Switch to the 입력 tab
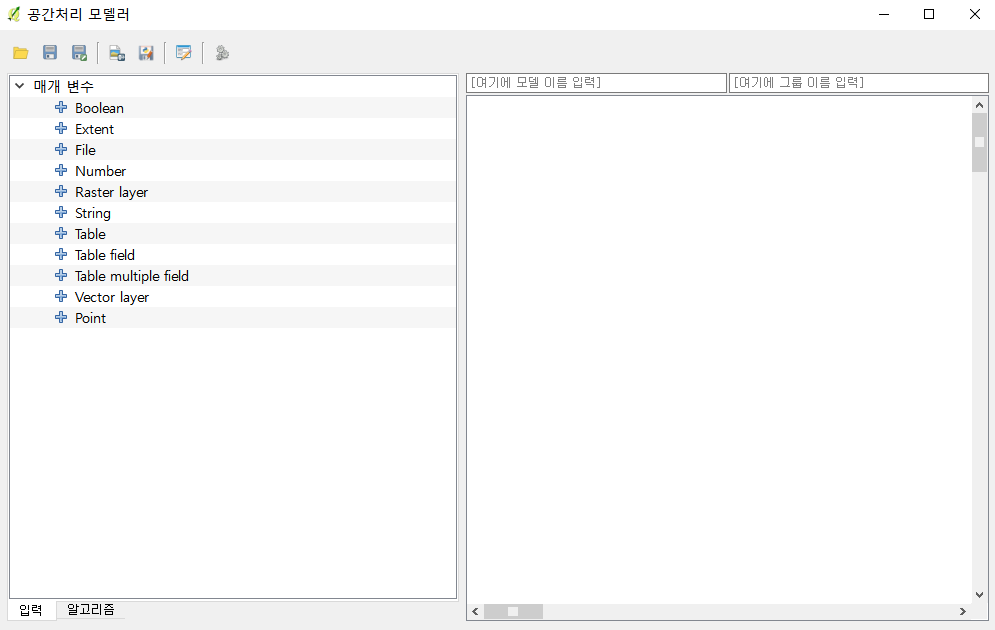The width and height of the screenshot is (995, 630). click(31, 610)
